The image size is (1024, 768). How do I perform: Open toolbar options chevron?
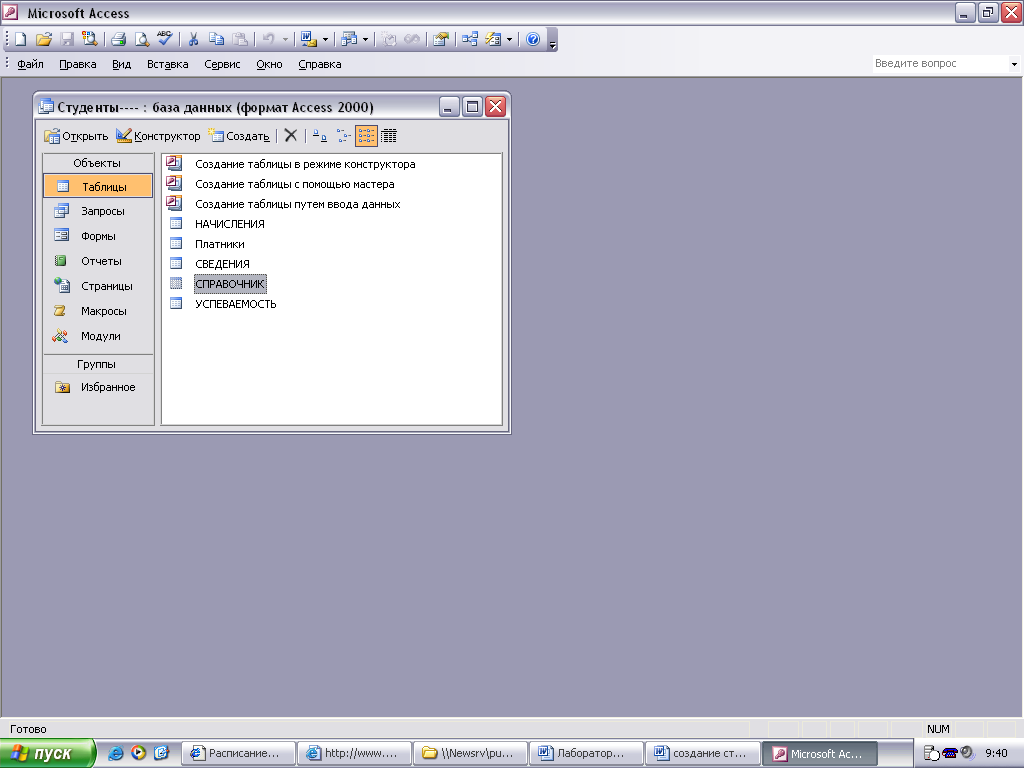coord(552,40)
